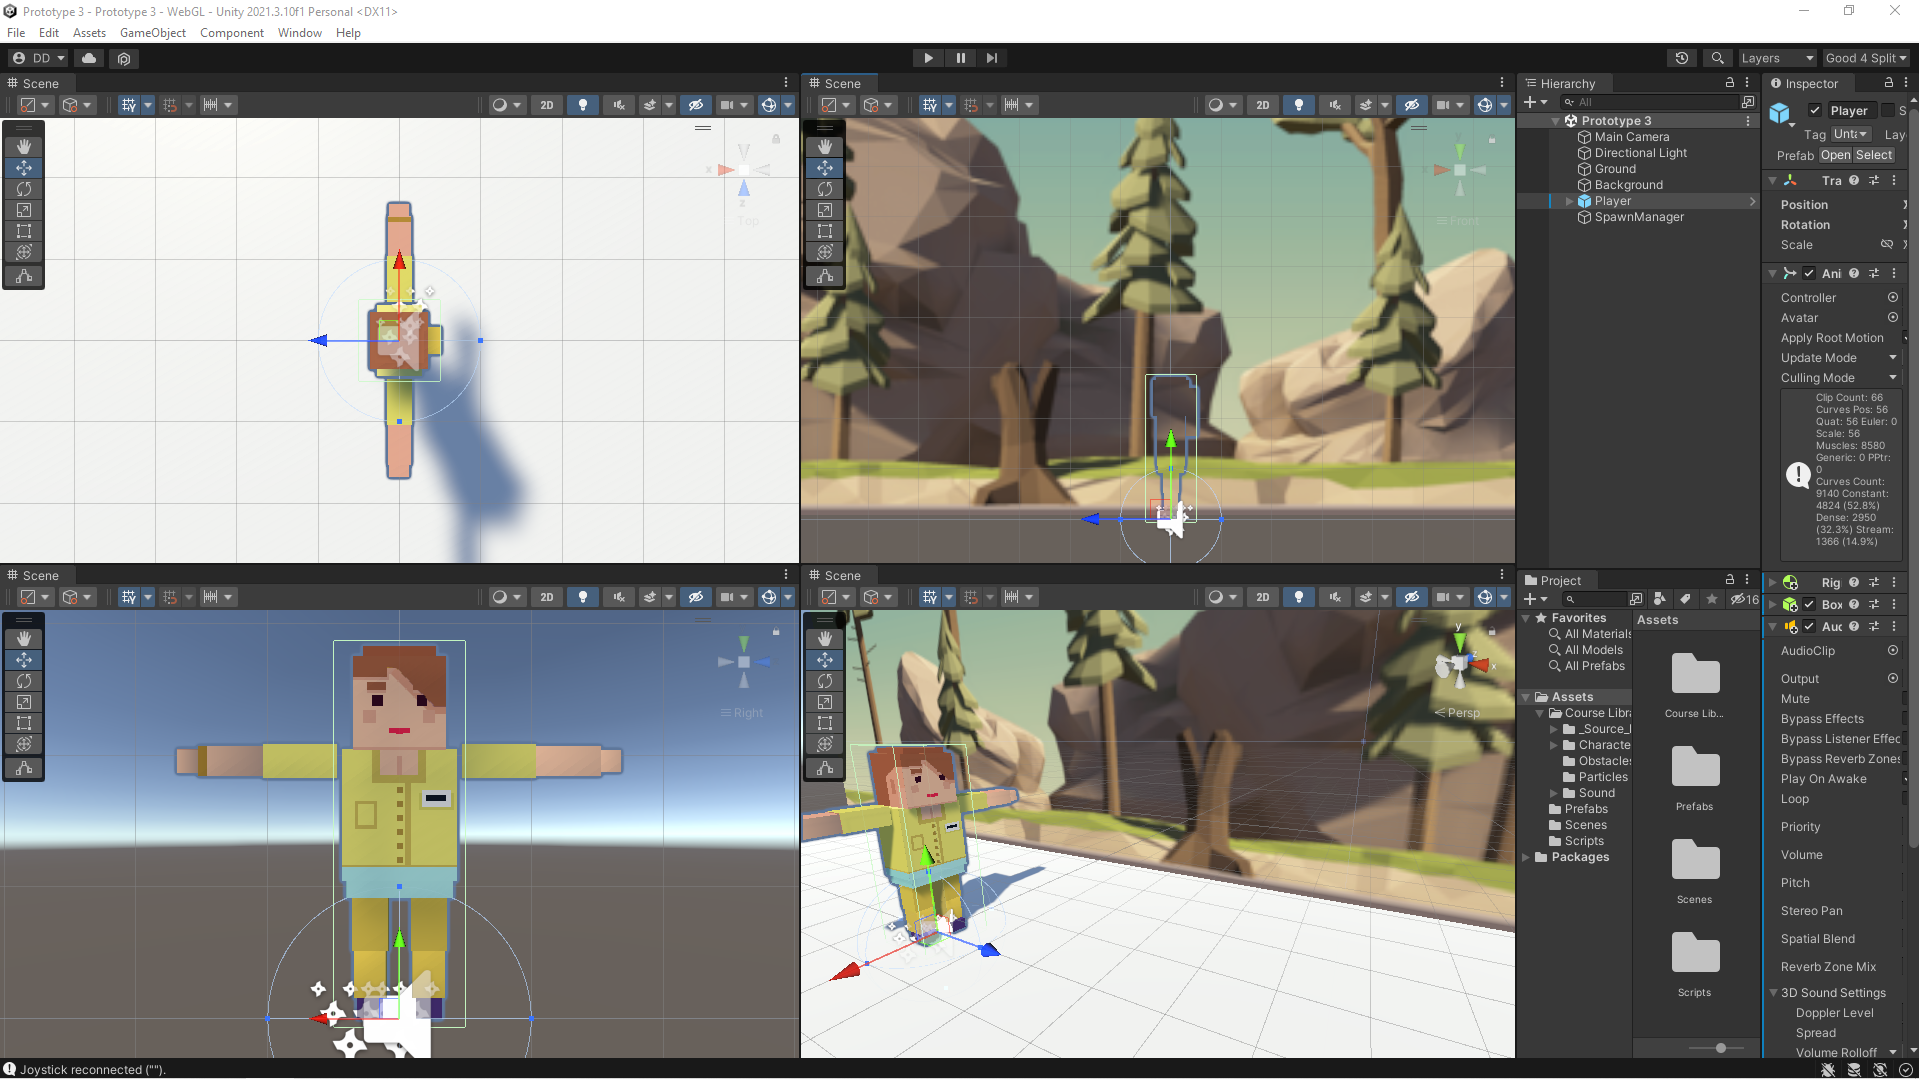Viewport: 1919px width, 1079px height.
Task: Click the Pause button
Action: tap(960, 58)
